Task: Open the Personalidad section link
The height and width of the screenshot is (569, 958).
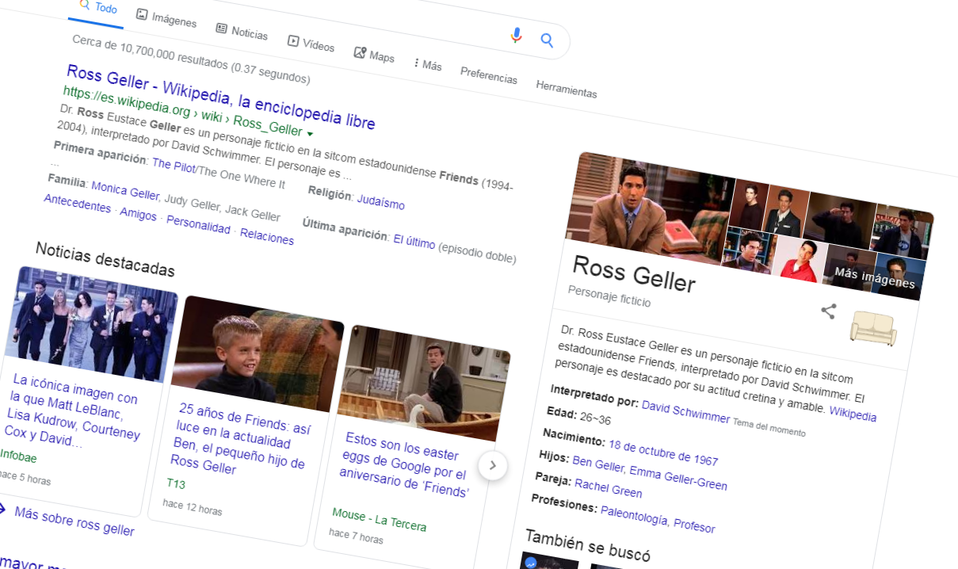Action: 198,224
